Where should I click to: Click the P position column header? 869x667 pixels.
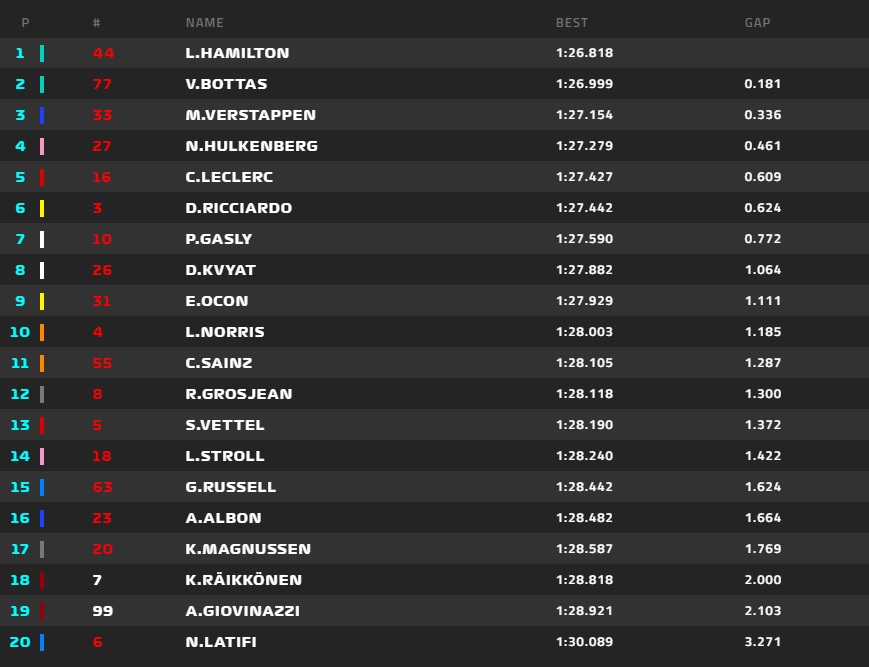click(25, 23)
